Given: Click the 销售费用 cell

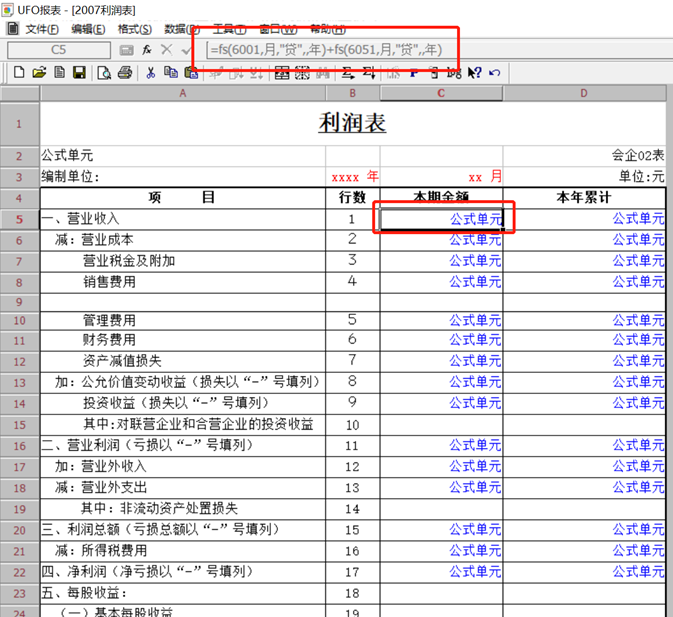Looking at the screenshot, I should [183, 282].
